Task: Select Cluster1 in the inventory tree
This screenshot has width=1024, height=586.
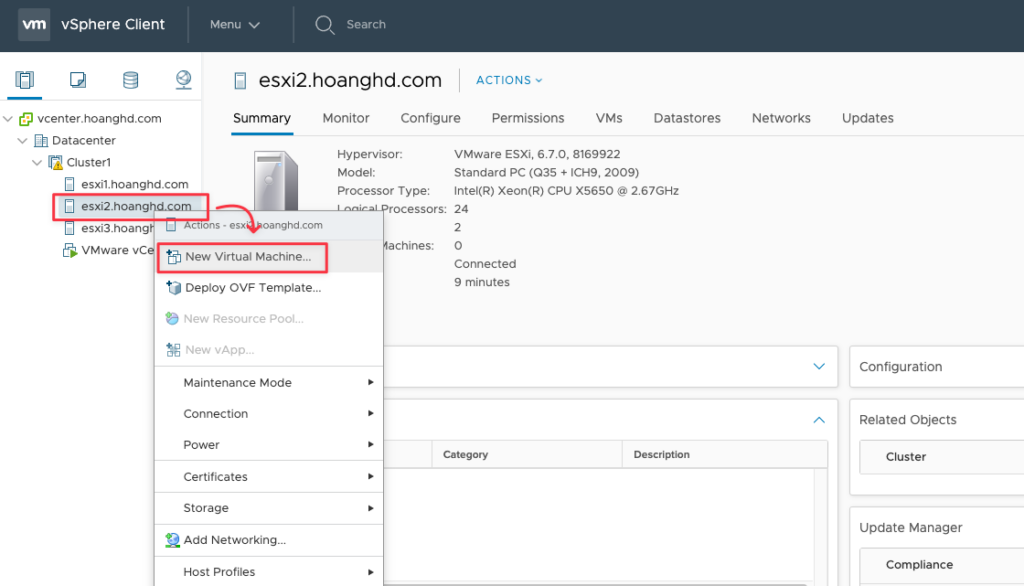Action: click(x=89, y=163)
